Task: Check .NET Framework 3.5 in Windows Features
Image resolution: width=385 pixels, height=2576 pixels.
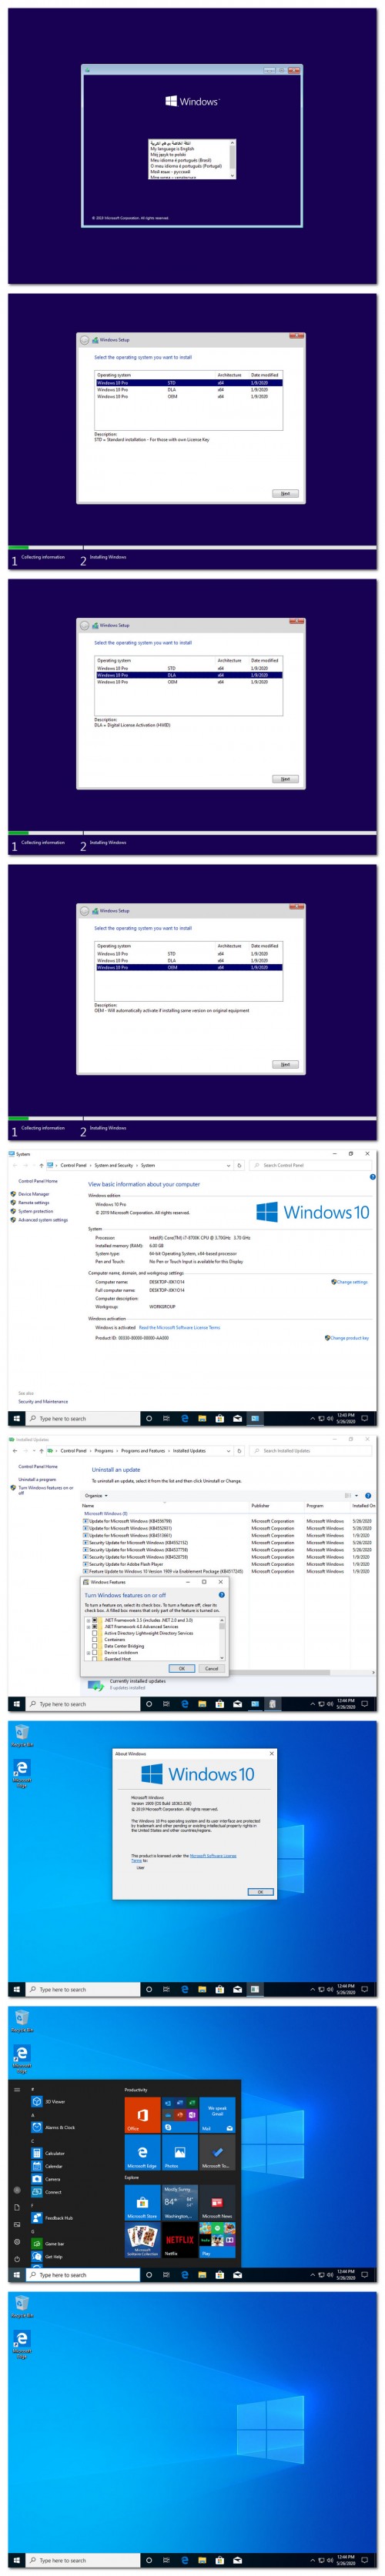Action: click(x=95, y=1620)
